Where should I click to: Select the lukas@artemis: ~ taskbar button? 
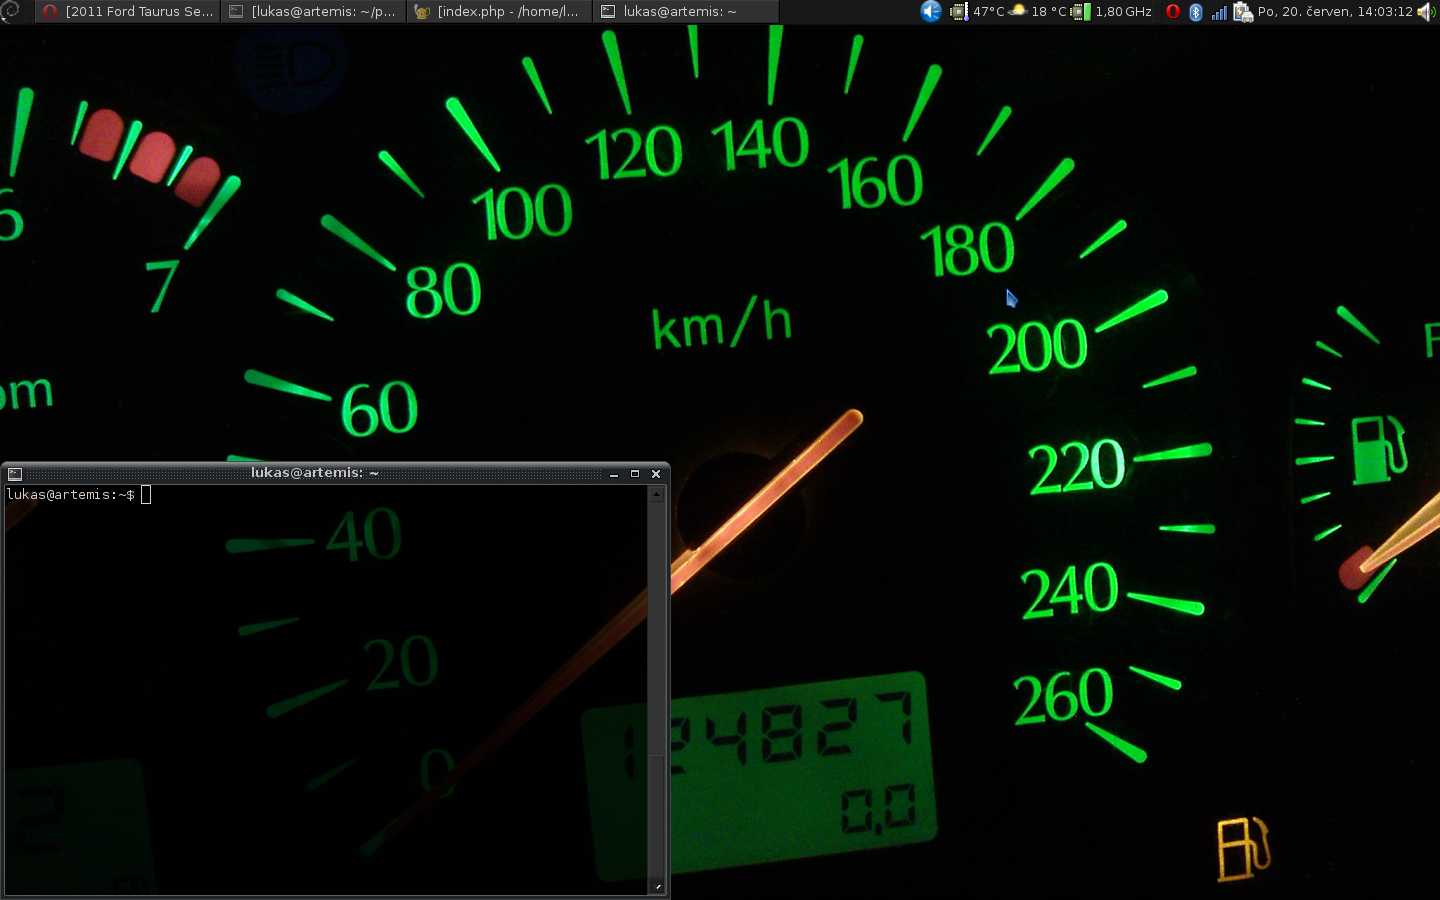pos(685,11)
